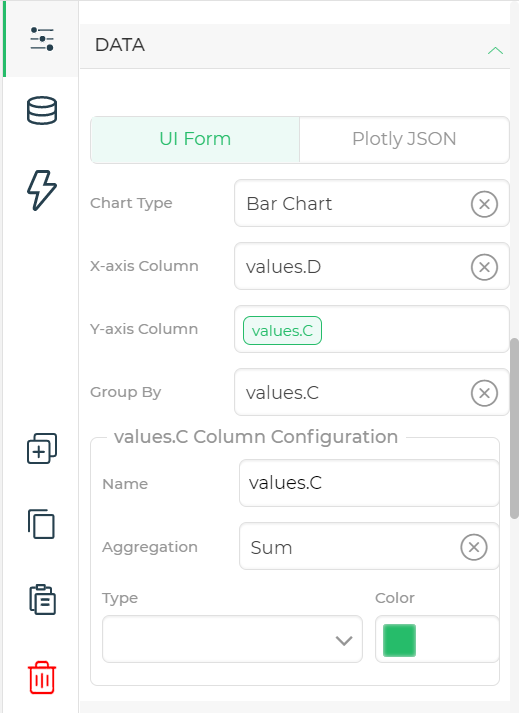
Task: Switch to the UI Form tab
Action: (195, 139)
